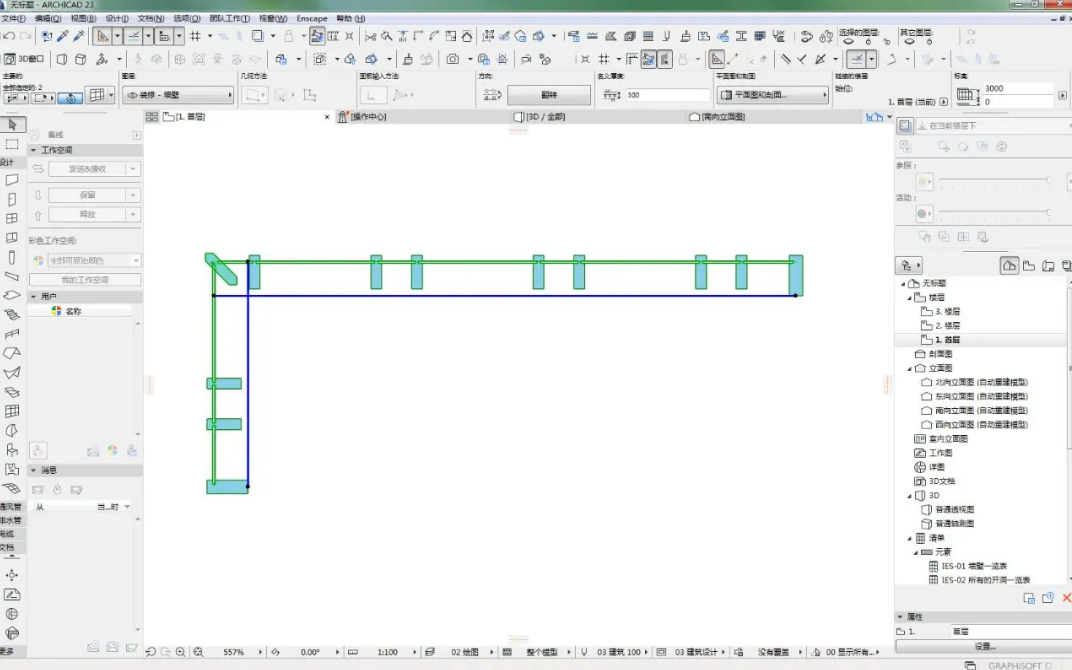1072x670 pixels.
Task: Select the Door tool in the toolbox
Action: click(12, 200)
